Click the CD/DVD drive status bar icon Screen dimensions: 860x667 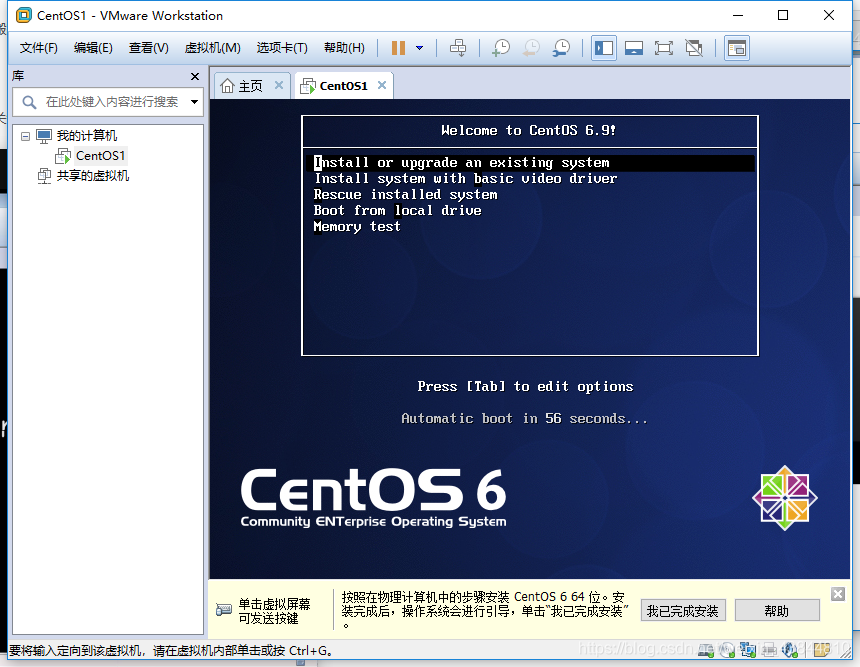click(727, 650)
